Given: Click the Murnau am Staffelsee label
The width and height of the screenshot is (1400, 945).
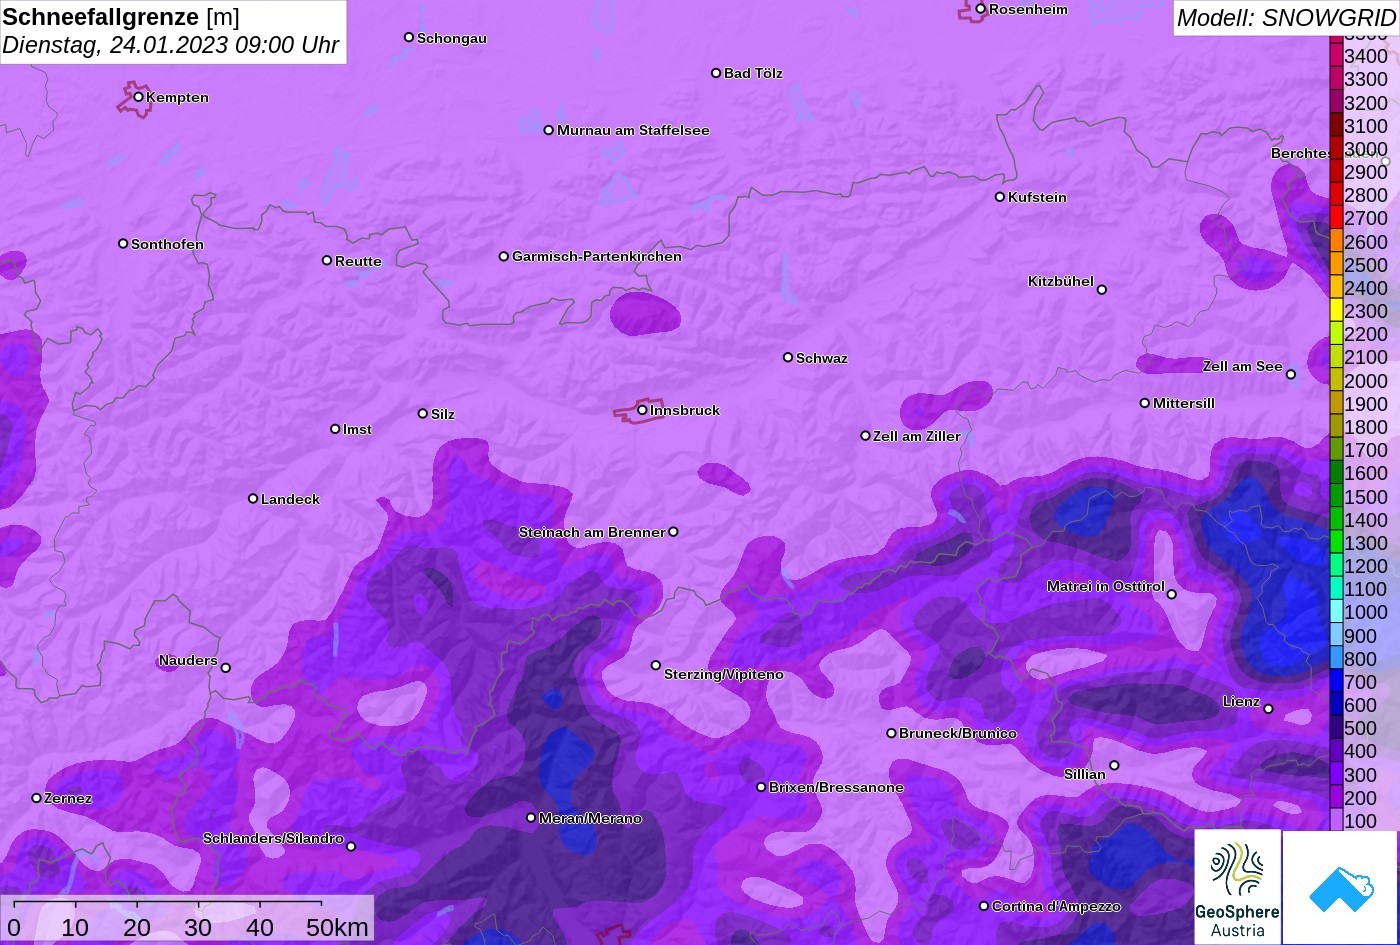Looking at the screenshot, I should (633, 130).
